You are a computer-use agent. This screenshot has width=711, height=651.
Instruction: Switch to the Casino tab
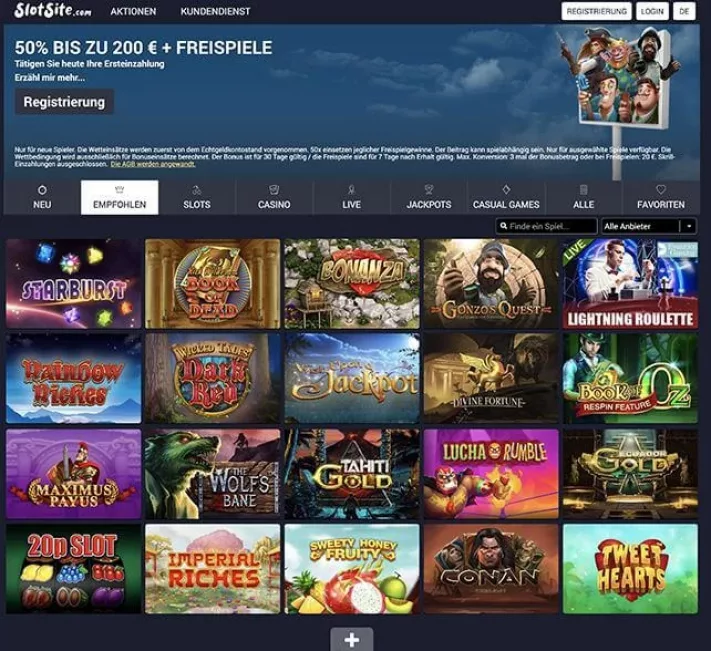274,198
